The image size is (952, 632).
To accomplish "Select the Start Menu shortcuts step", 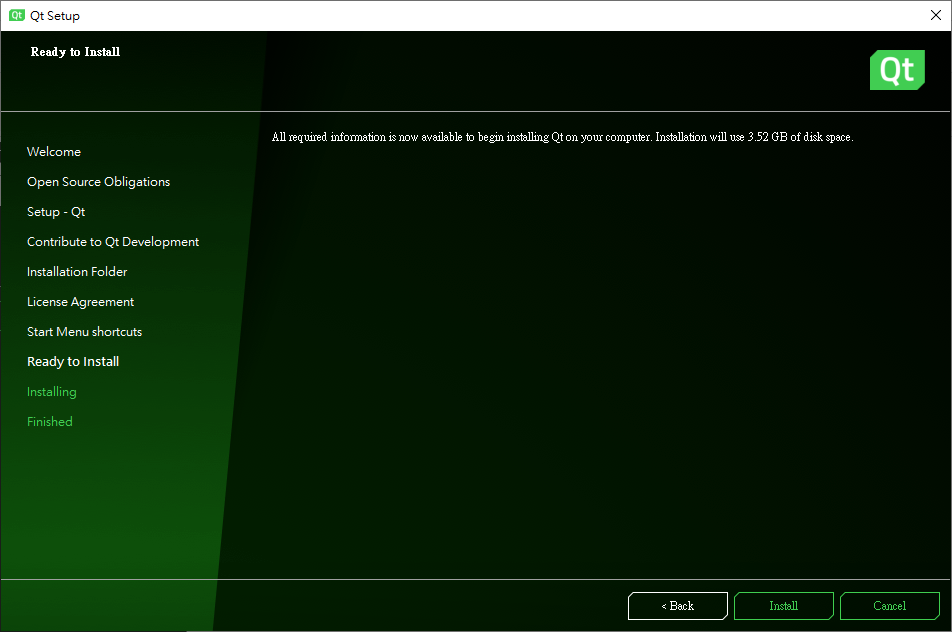I will pos(84,331).
